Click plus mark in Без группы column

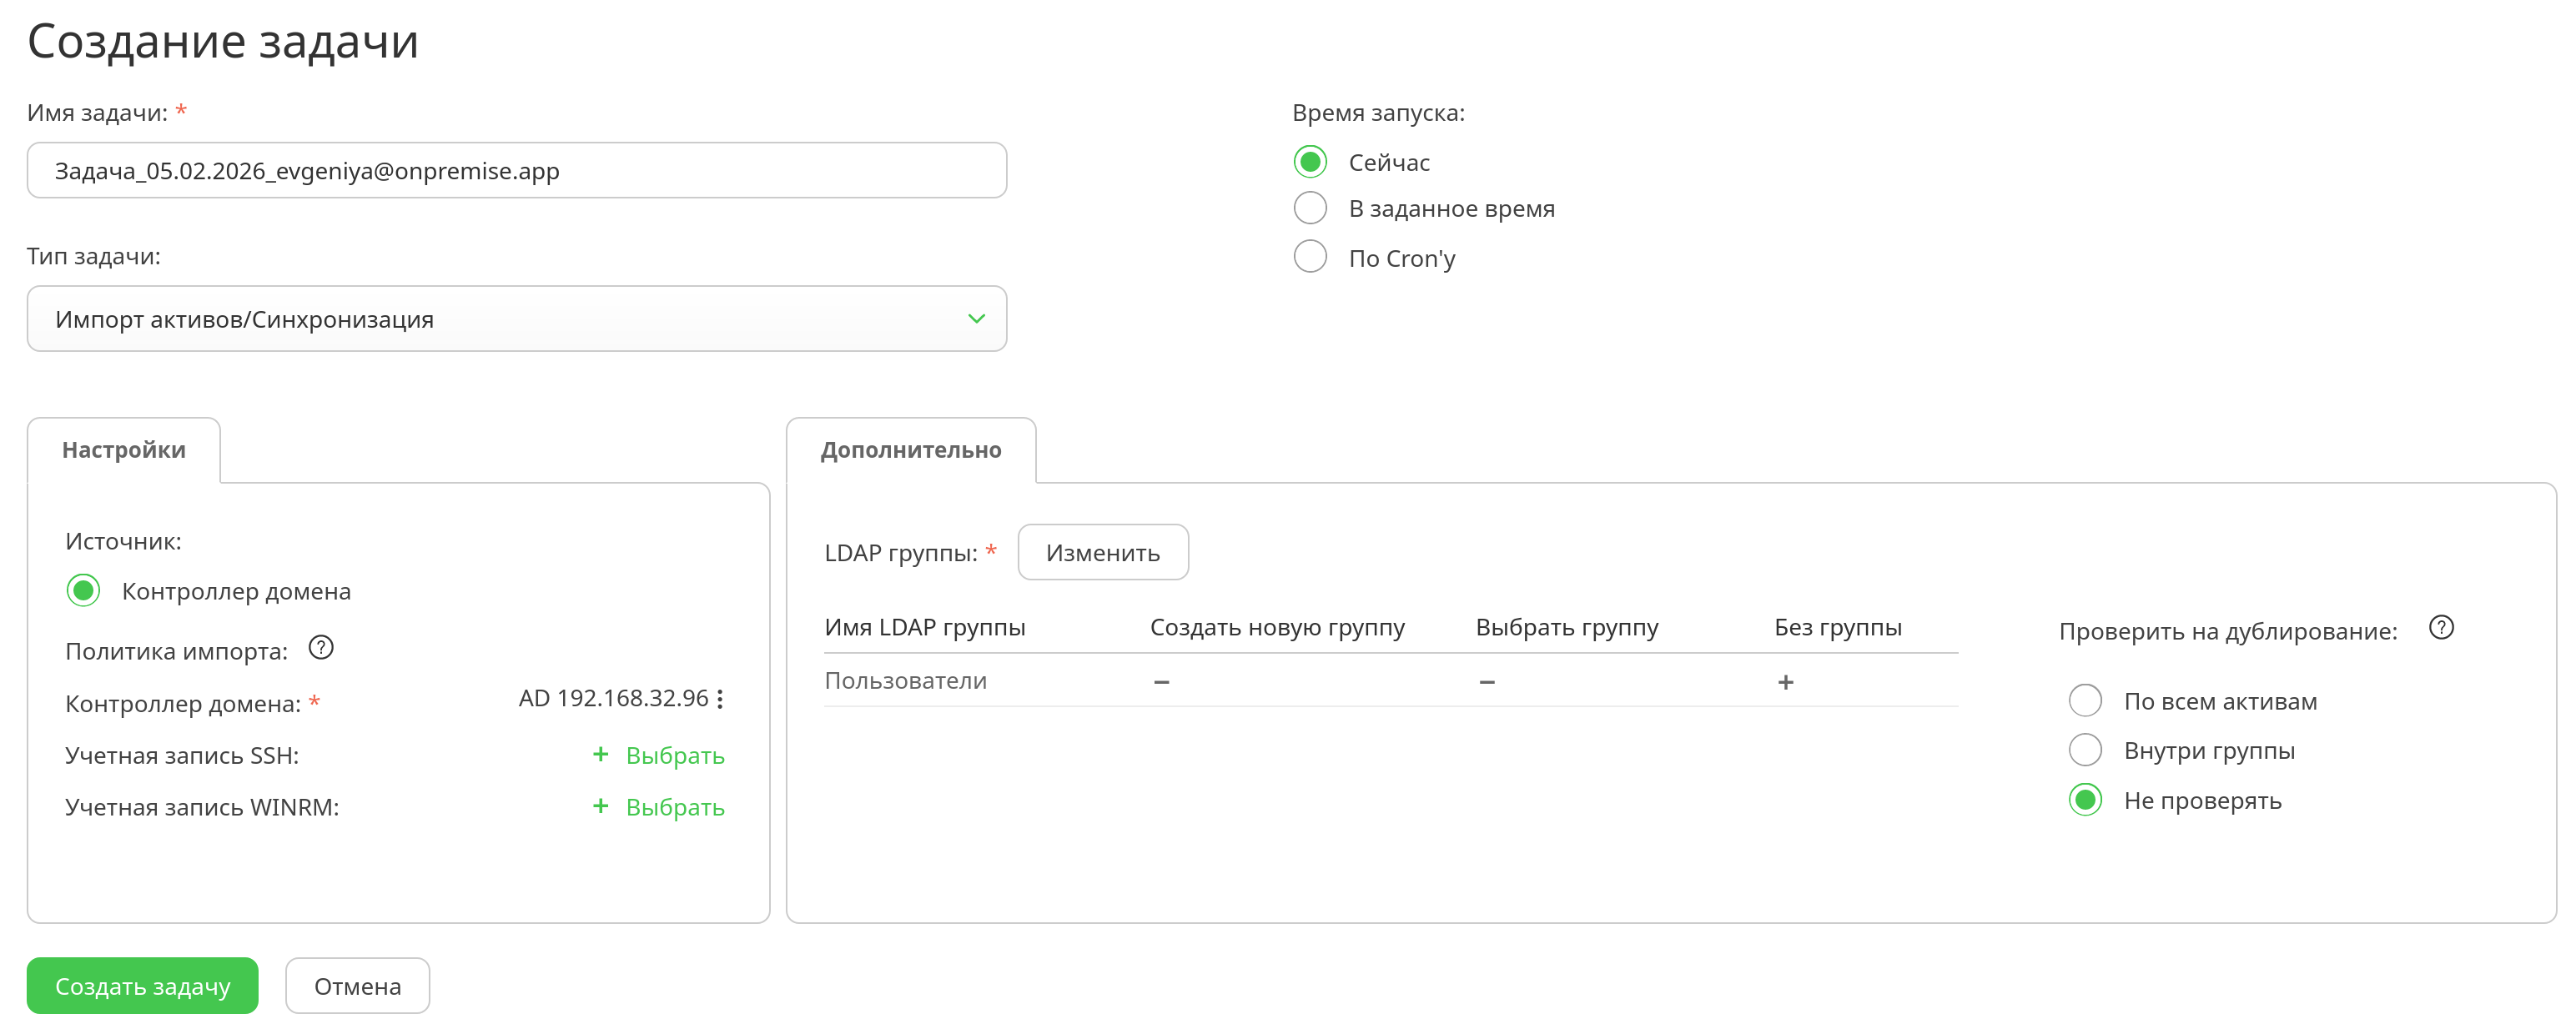click(x=1785, y=683)
